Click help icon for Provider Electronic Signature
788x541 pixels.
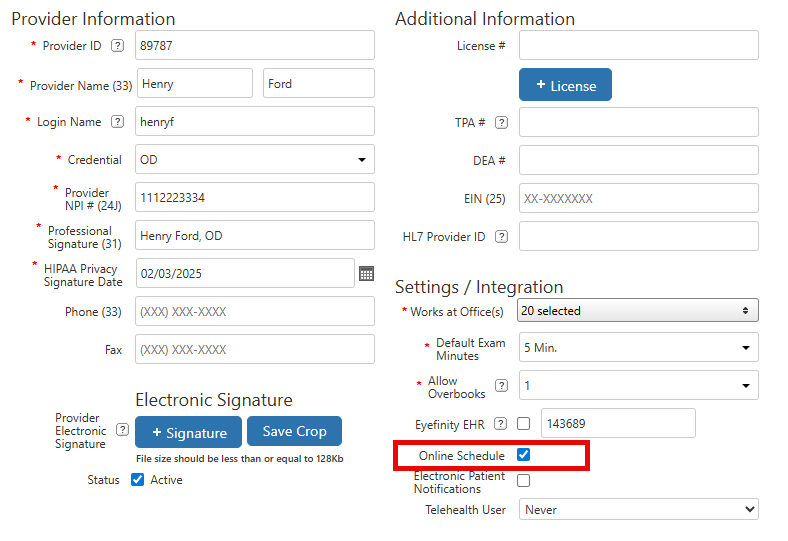pos(122,430)
